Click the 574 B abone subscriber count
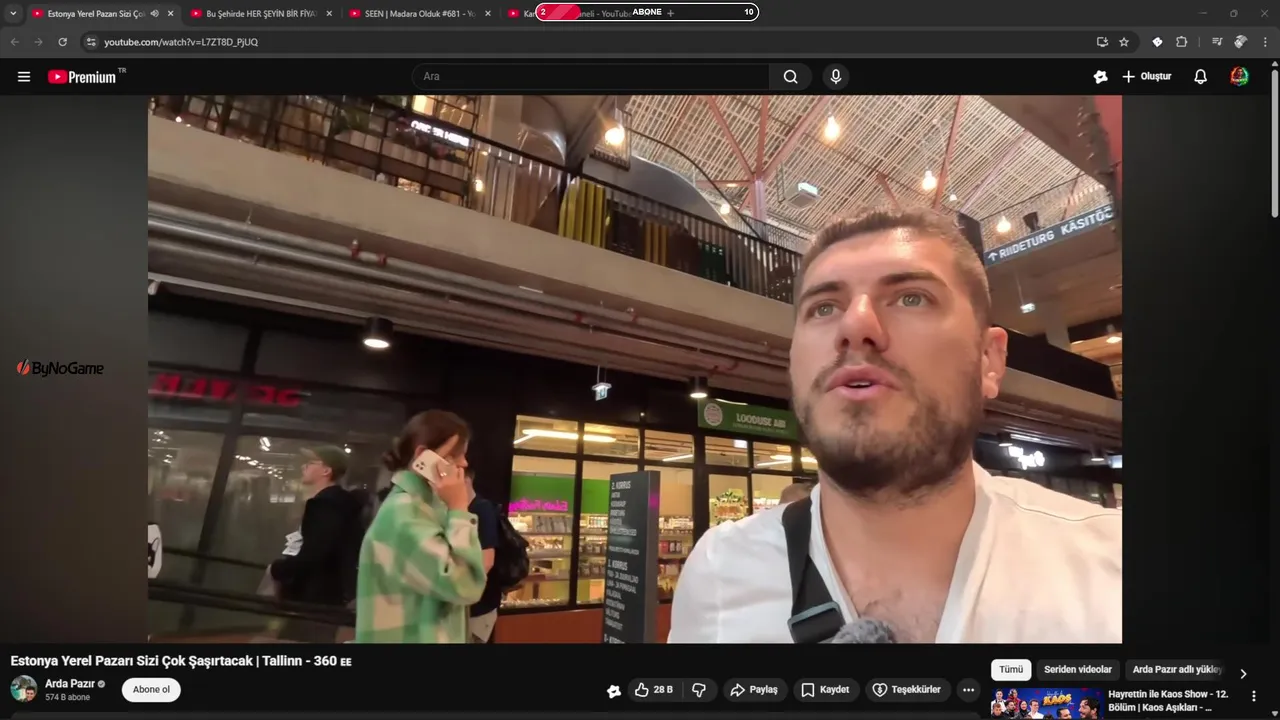1280x720 pixels. pos(67,697)
